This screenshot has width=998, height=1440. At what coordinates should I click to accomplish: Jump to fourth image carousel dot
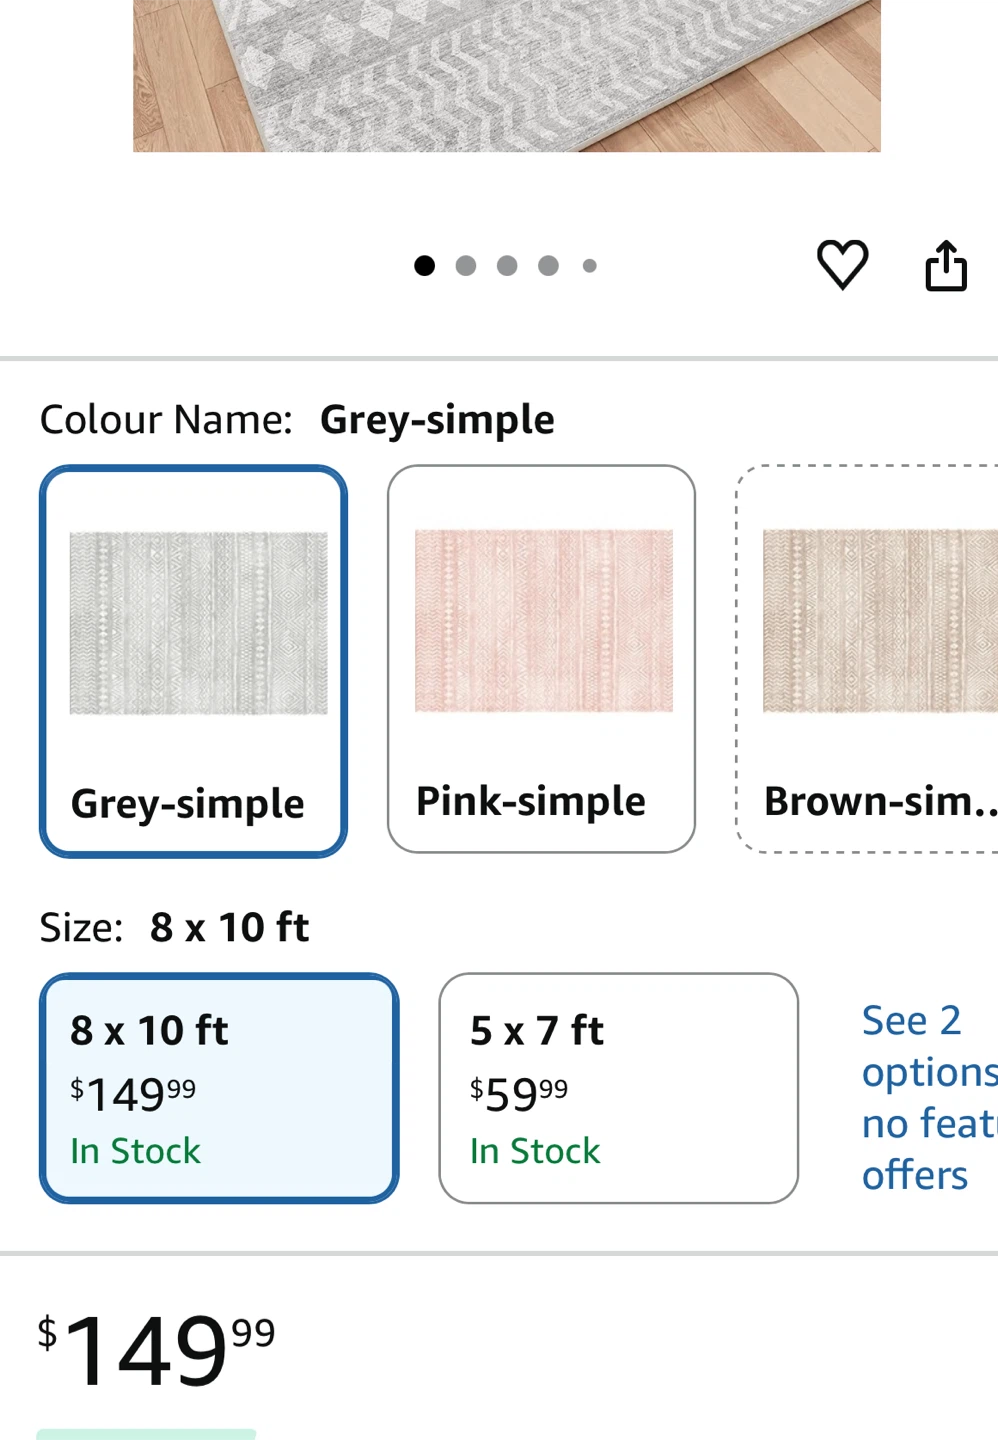pos(548,266)
